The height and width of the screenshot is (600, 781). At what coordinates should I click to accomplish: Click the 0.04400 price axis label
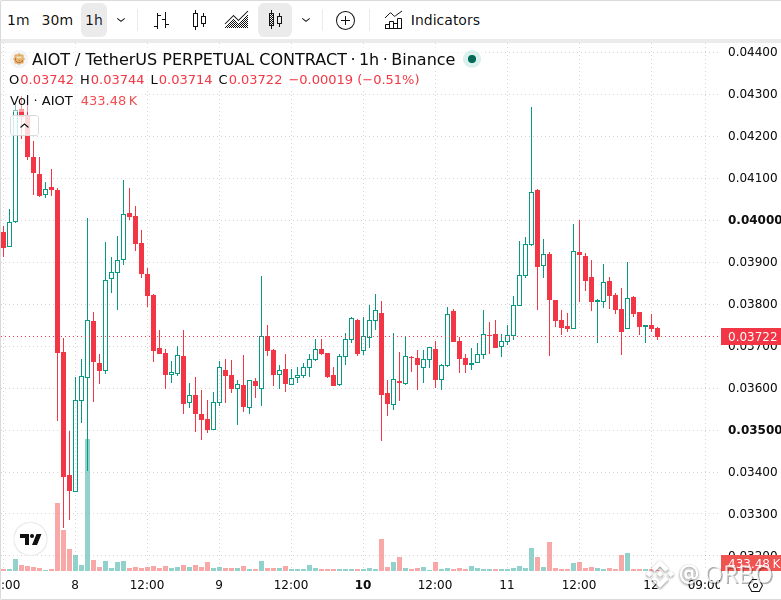[753, 52]
